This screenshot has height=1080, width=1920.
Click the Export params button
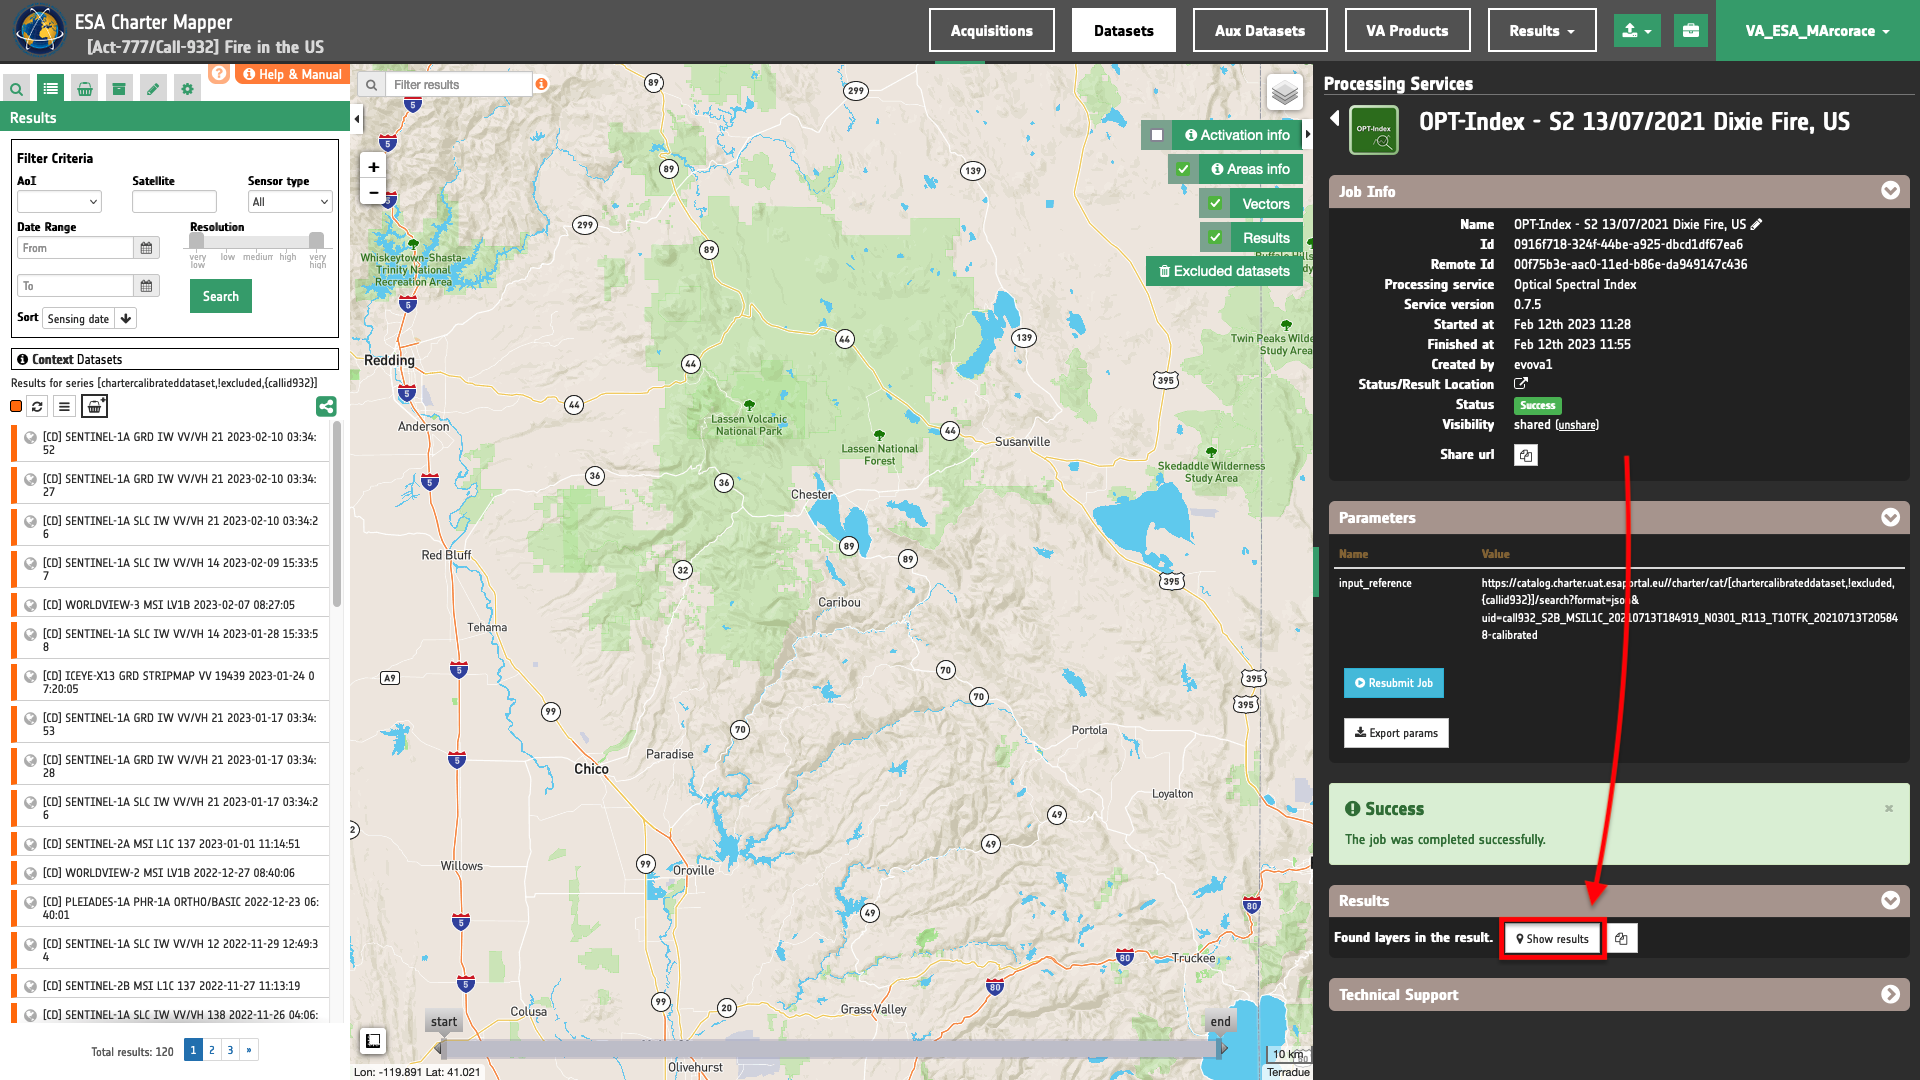point(1396,733)
